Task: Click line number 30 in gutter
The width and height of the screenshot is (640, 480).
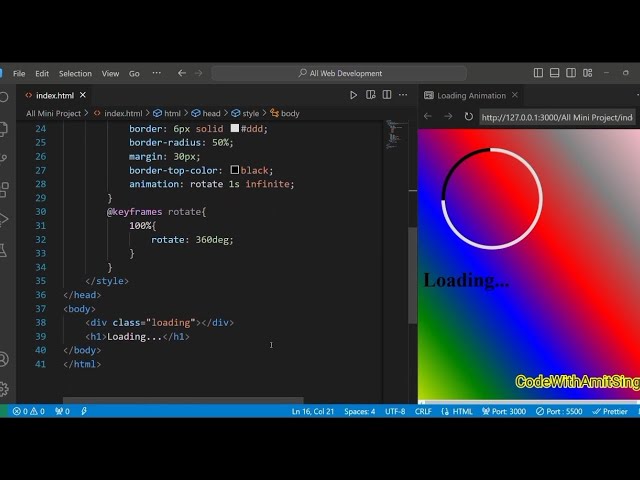Action: tap(40, 211)
